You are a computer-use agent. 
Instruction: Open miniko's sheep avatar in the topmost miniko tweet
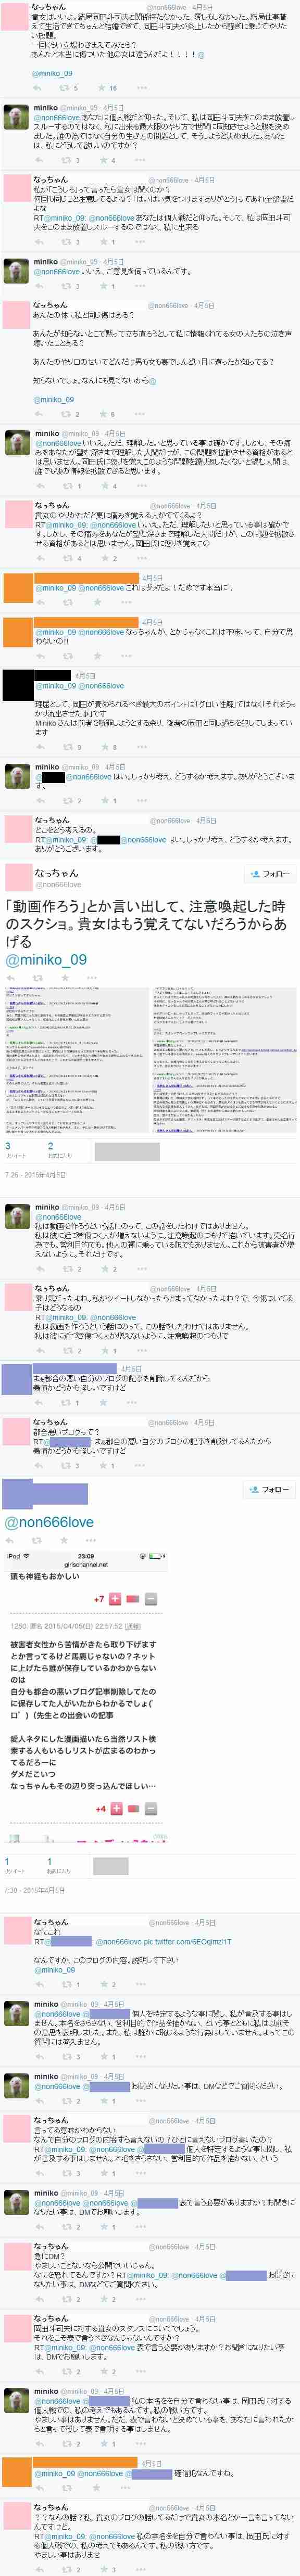(x=17, y=117)
